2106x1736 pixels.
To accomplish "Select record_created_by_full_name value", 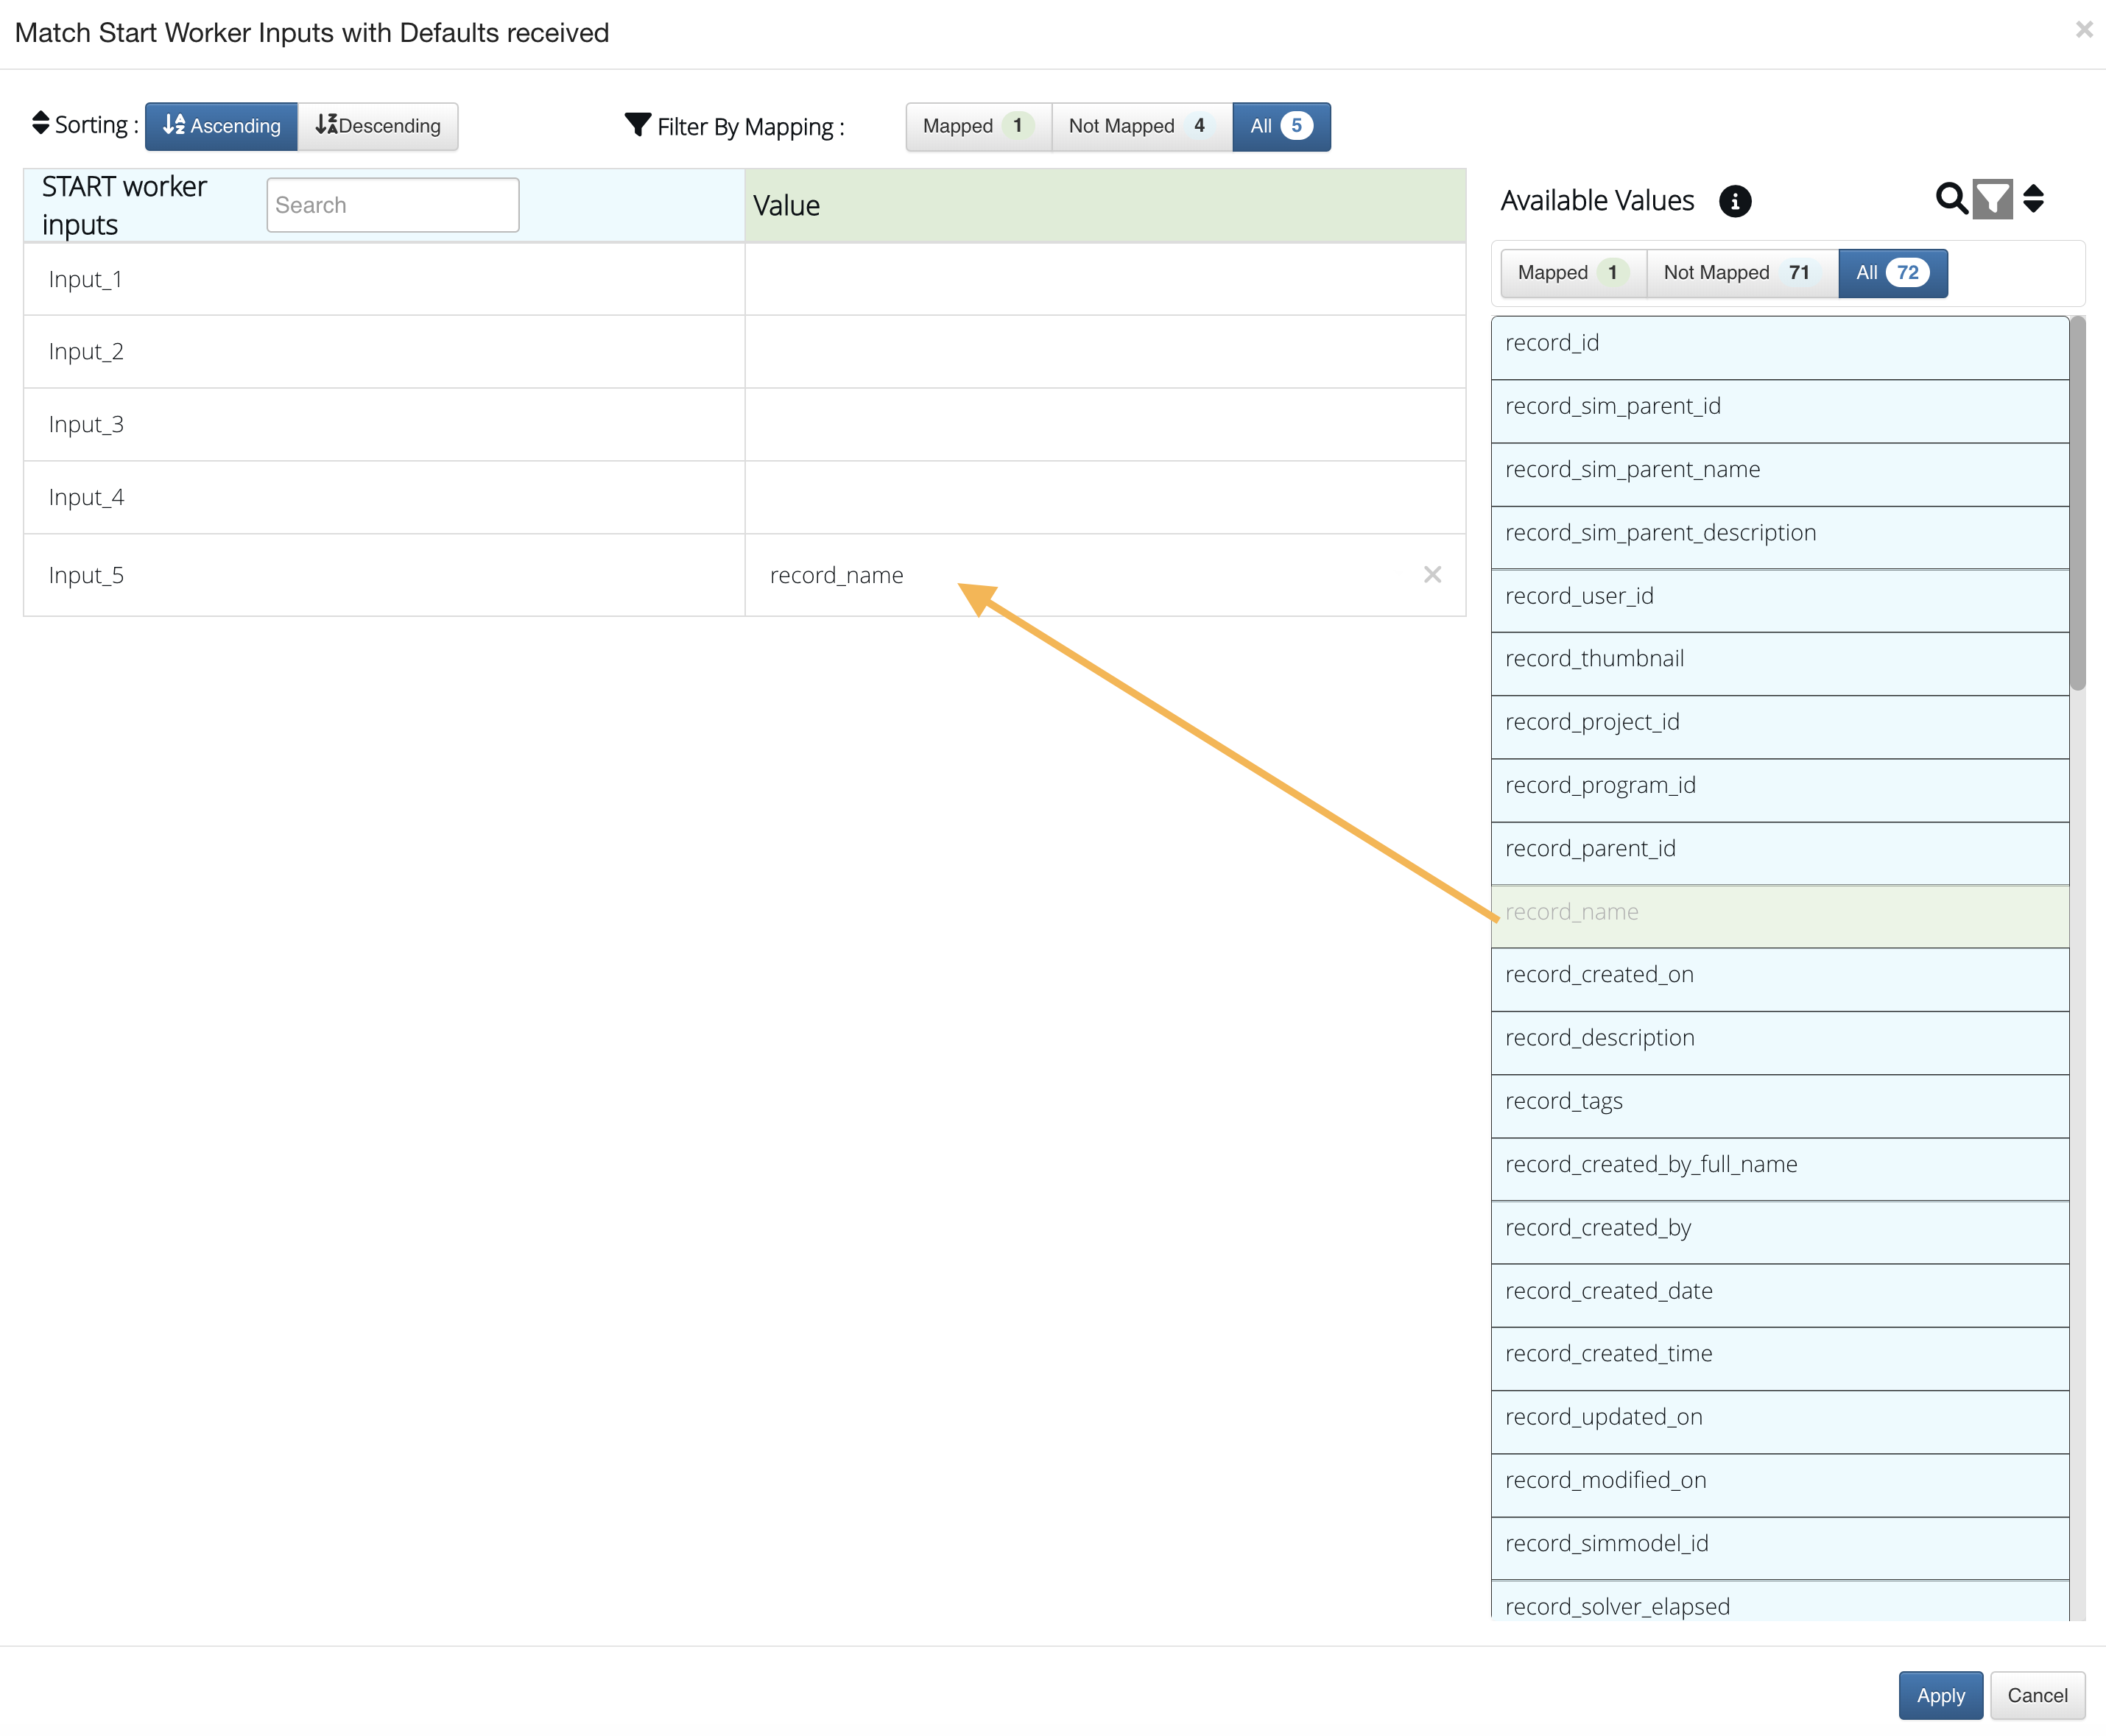I will tap(1780, 1169).
